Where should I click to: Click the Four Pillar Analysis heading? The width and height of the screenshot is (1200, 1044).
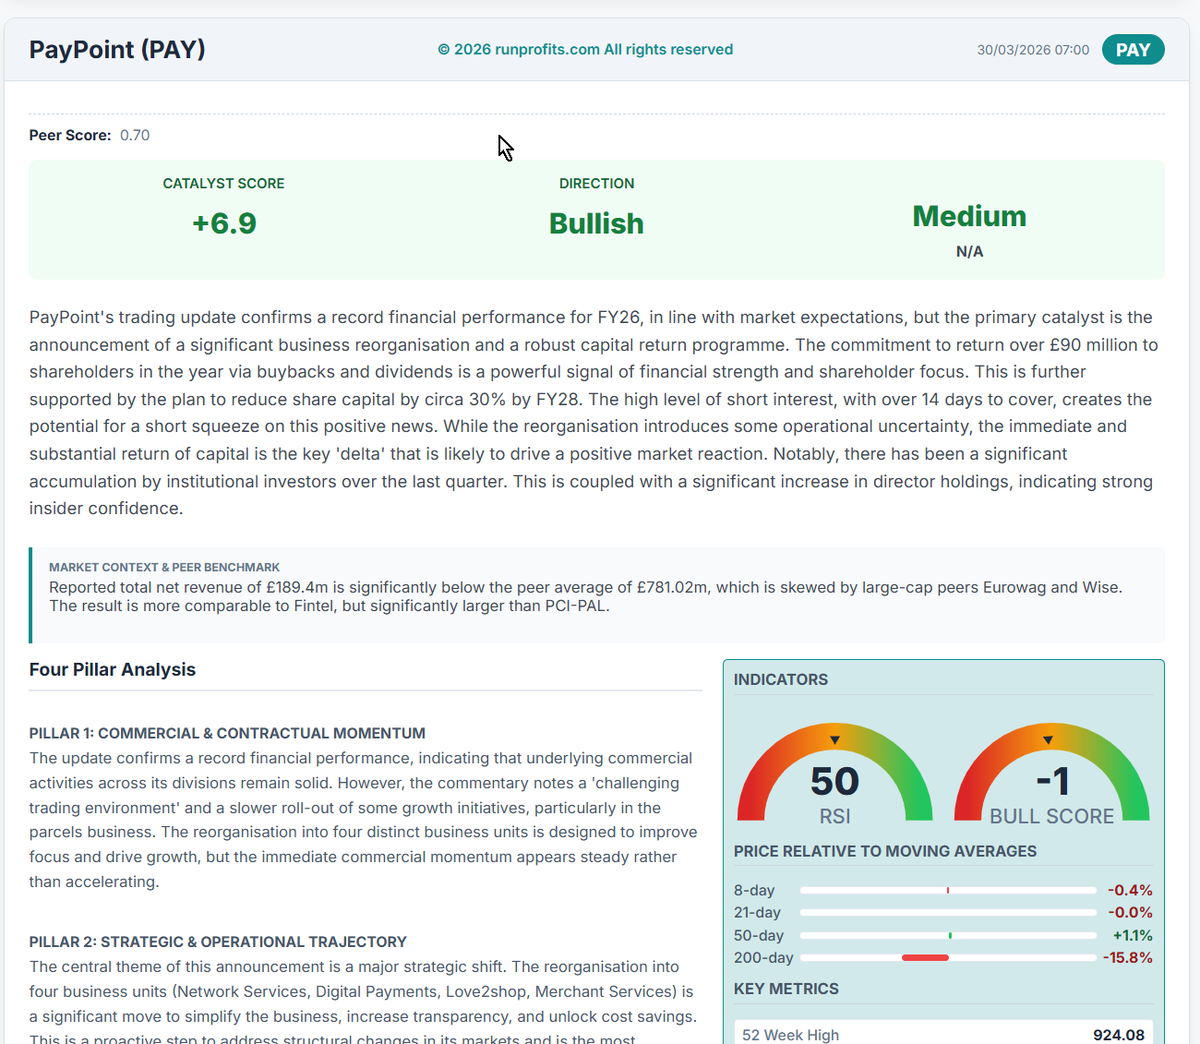coord(112,670)
